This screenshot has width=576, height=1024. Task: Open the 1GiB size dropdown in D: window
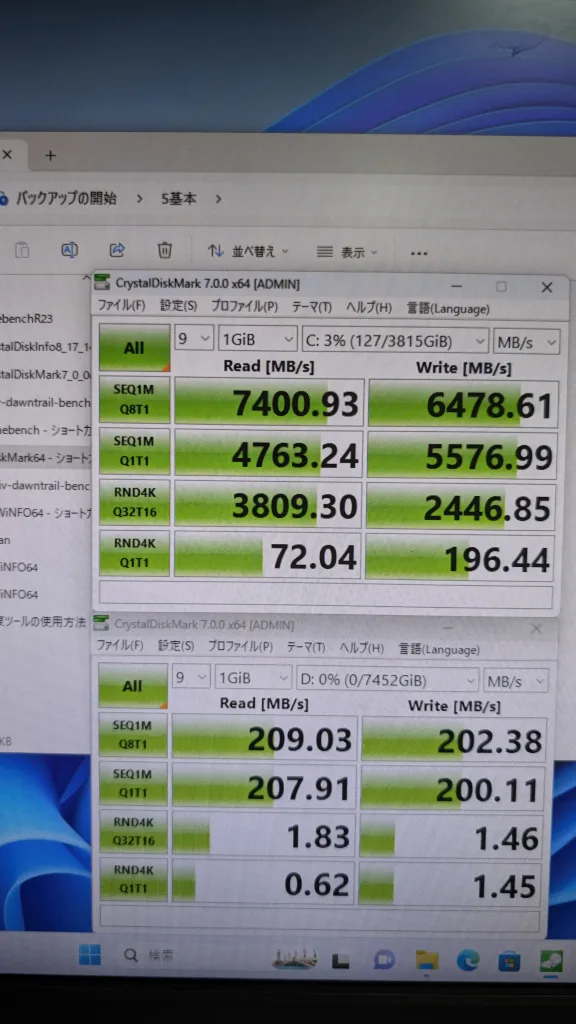[253, 679]
